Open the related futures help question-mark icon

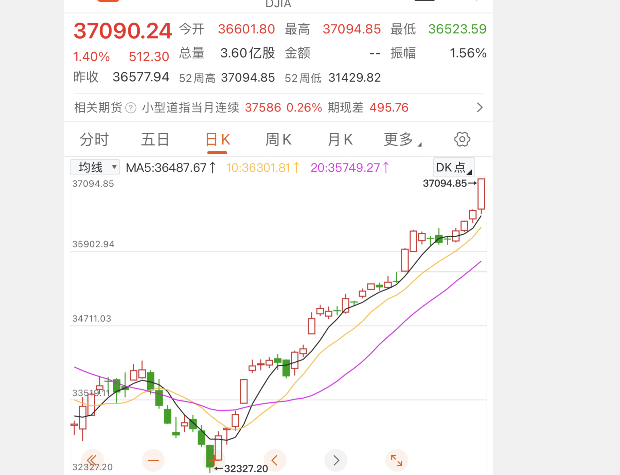[x=131, y=108]
